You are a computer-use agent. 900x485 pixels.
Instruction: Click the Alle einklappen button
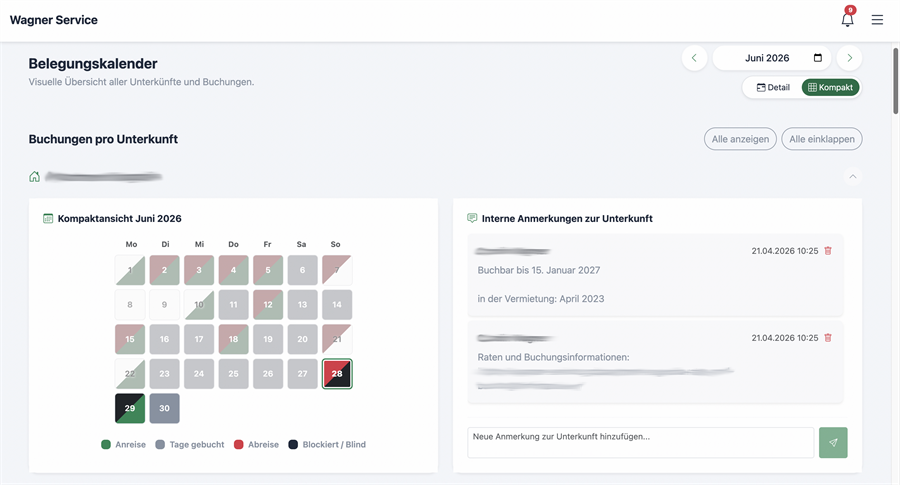[x=821, y=139]
